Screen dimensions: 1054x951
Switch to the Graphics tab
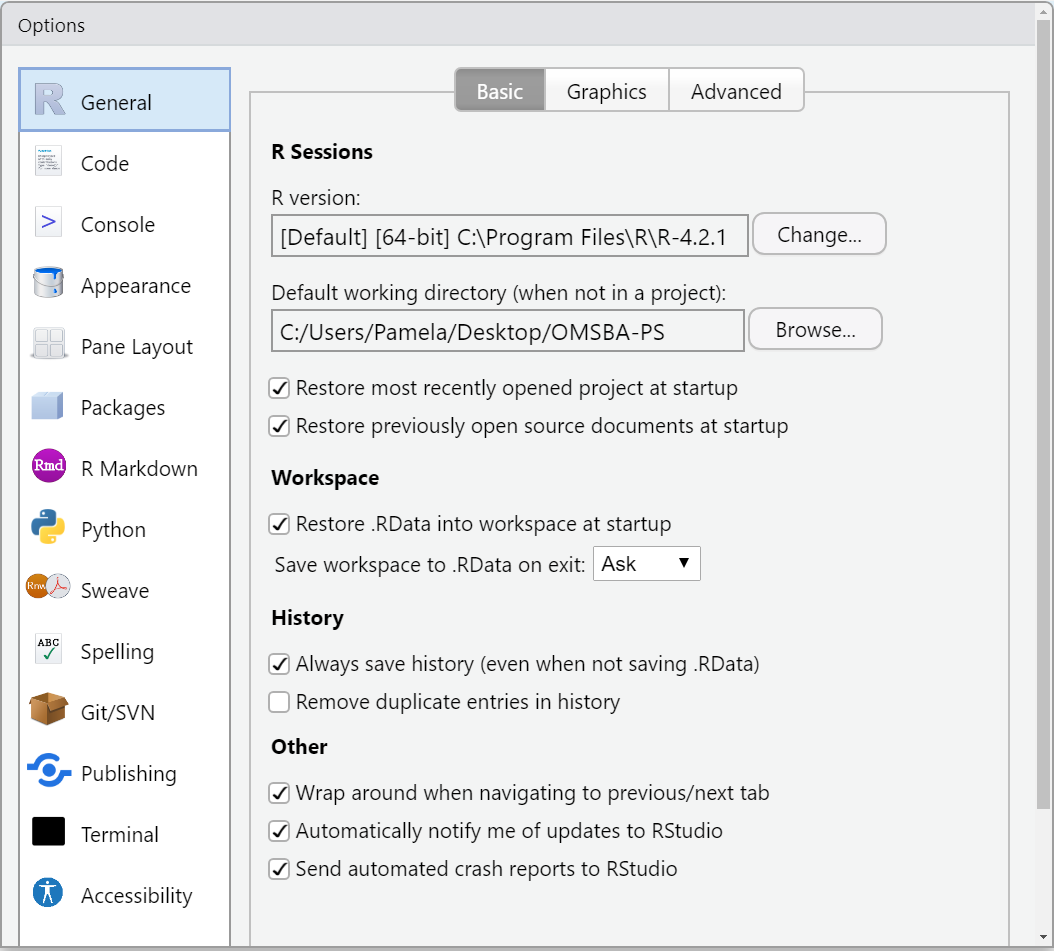pos(606,91)
